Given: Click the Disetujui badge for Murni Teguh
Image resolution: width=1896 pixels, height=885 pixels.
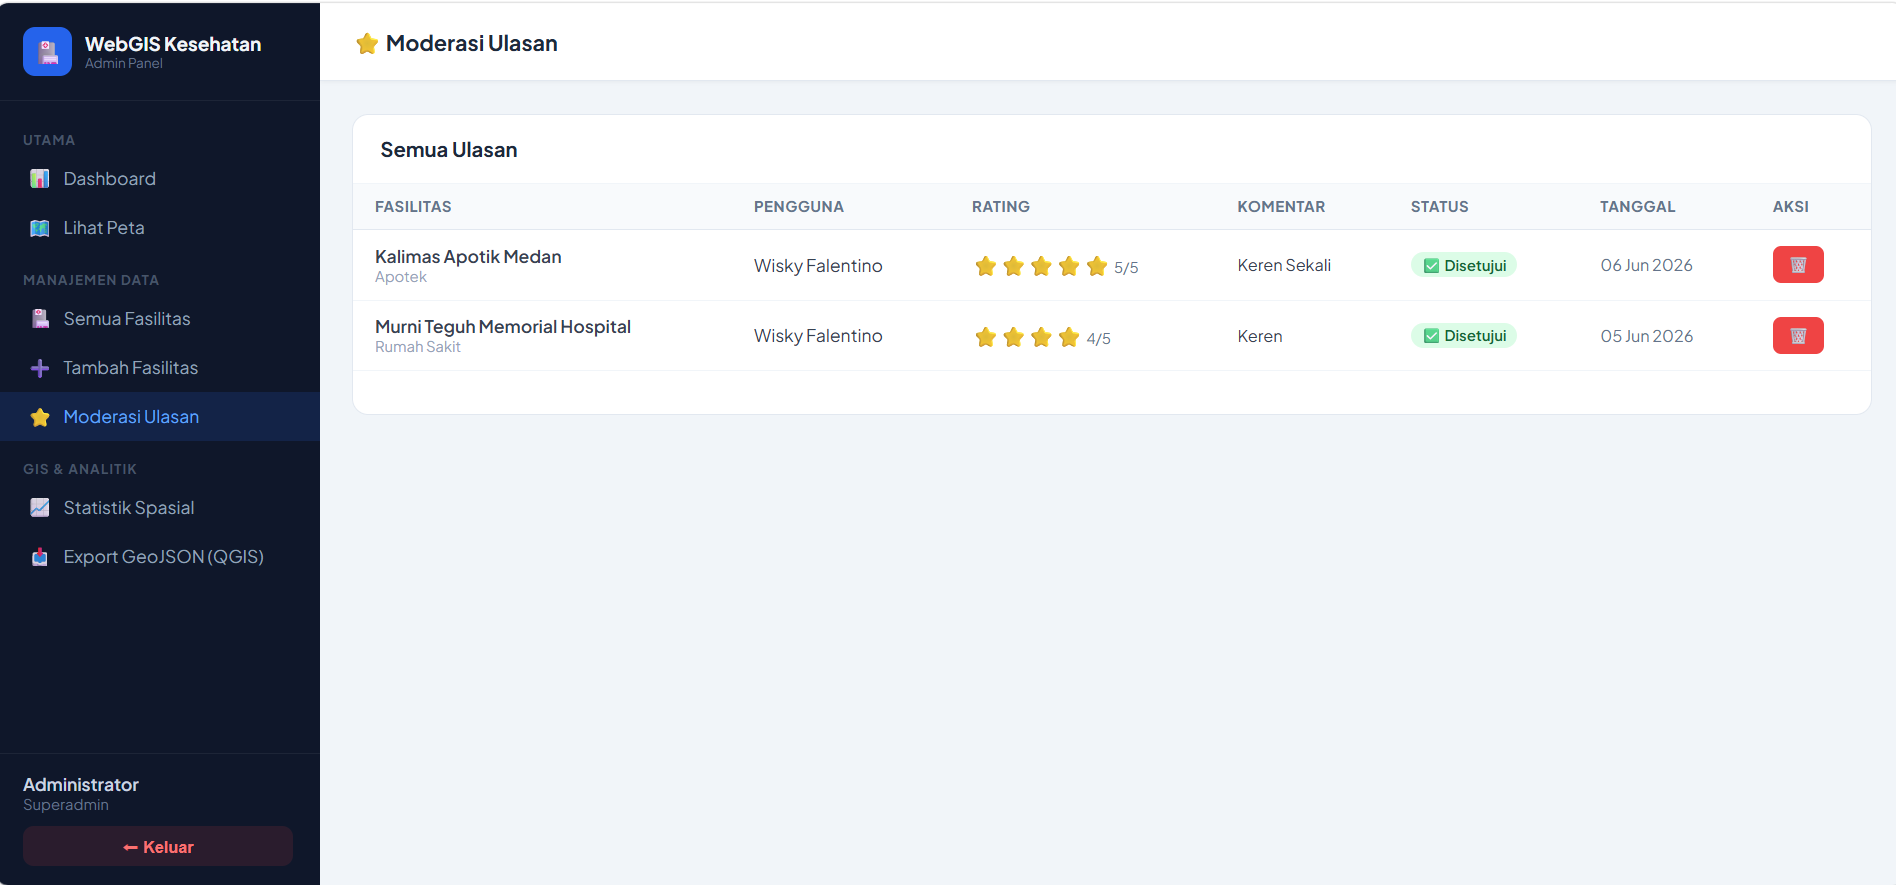Looking at the screenshot, I should [1464, 336].
